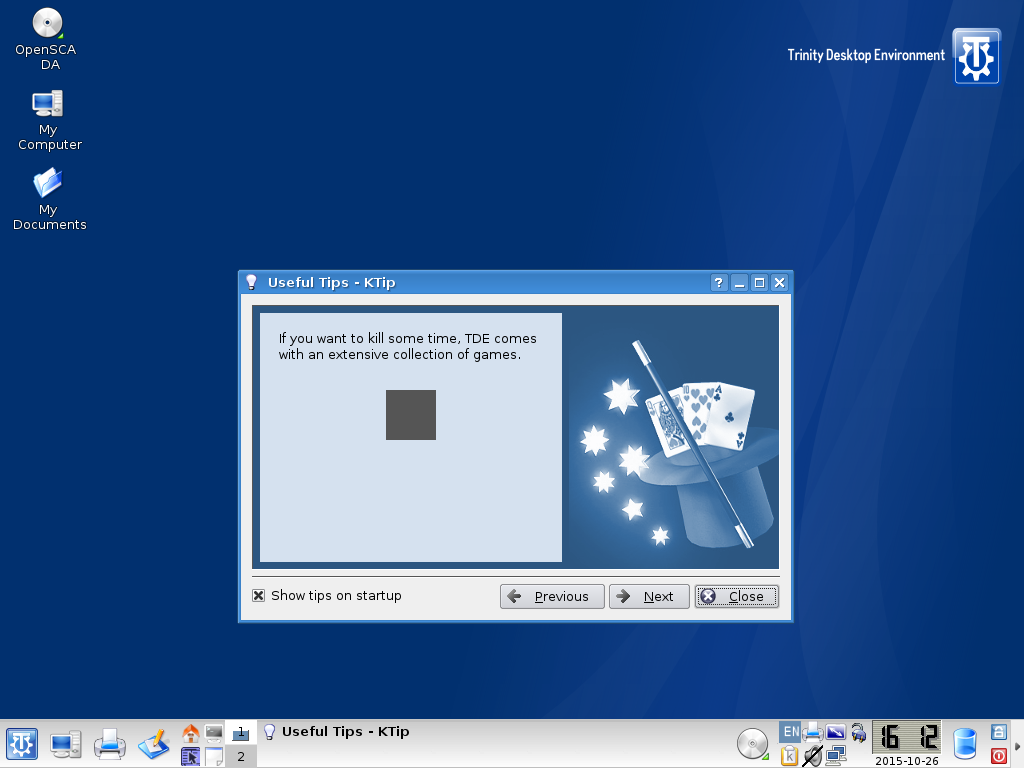This screenshot has width=1024, height=768.
Task: Click the network connections tray icon
Action: pos(835,756)
